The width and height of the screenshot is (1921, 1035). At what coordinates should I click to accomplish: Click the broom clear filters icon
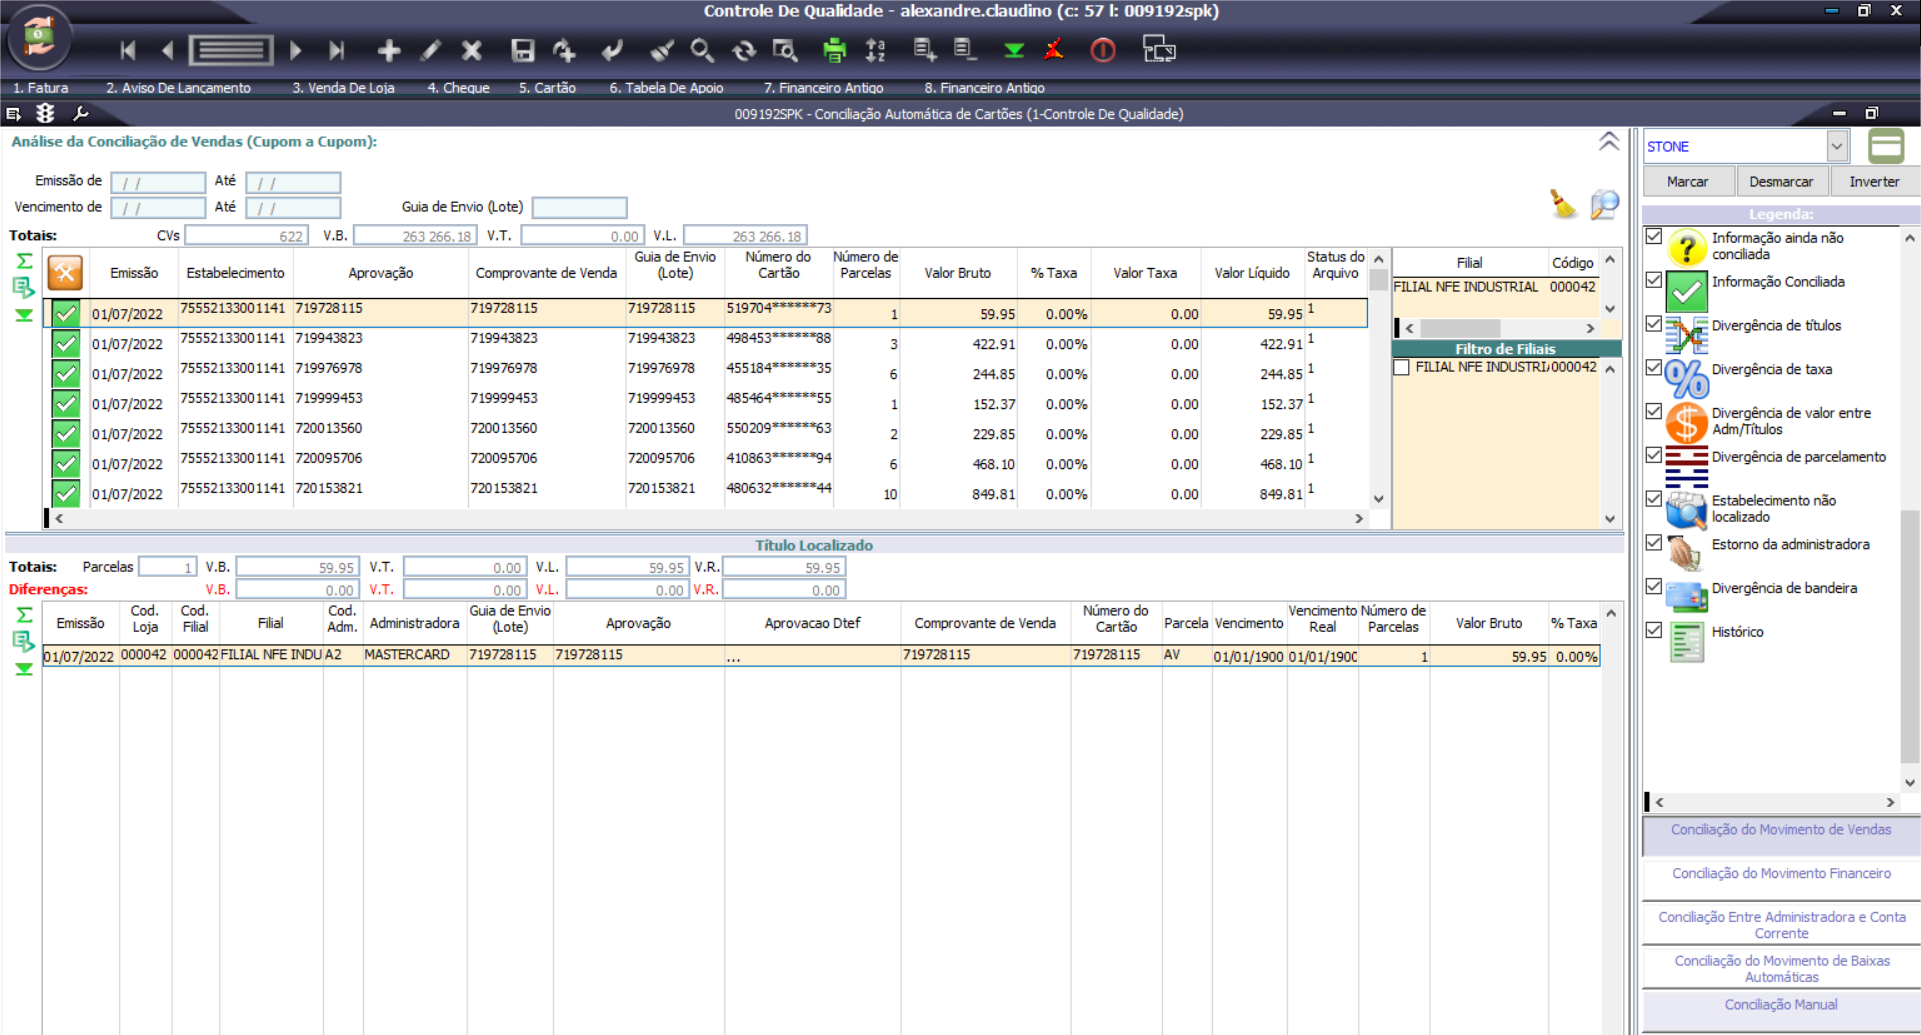pos(1562,204)
